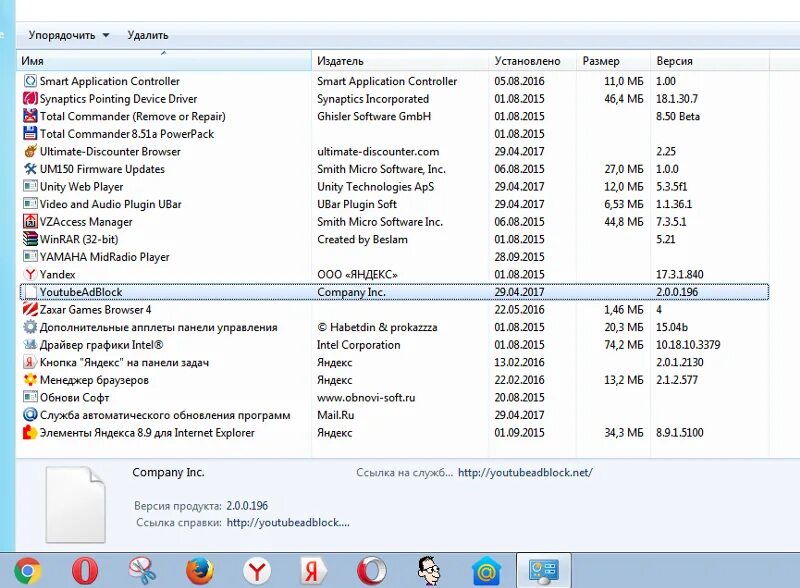Click the YAMAHA MidRadio Player icon
This screenshot has height=588, width=800.
click(30, 257)
